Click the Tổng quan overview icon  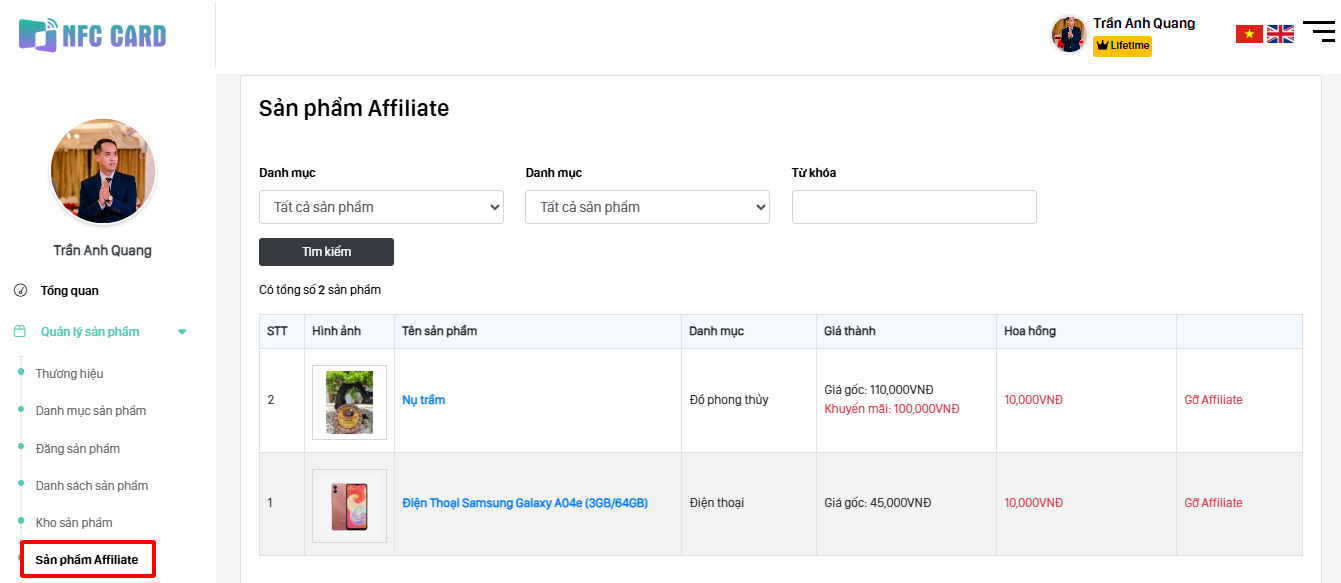click(20, 291)
